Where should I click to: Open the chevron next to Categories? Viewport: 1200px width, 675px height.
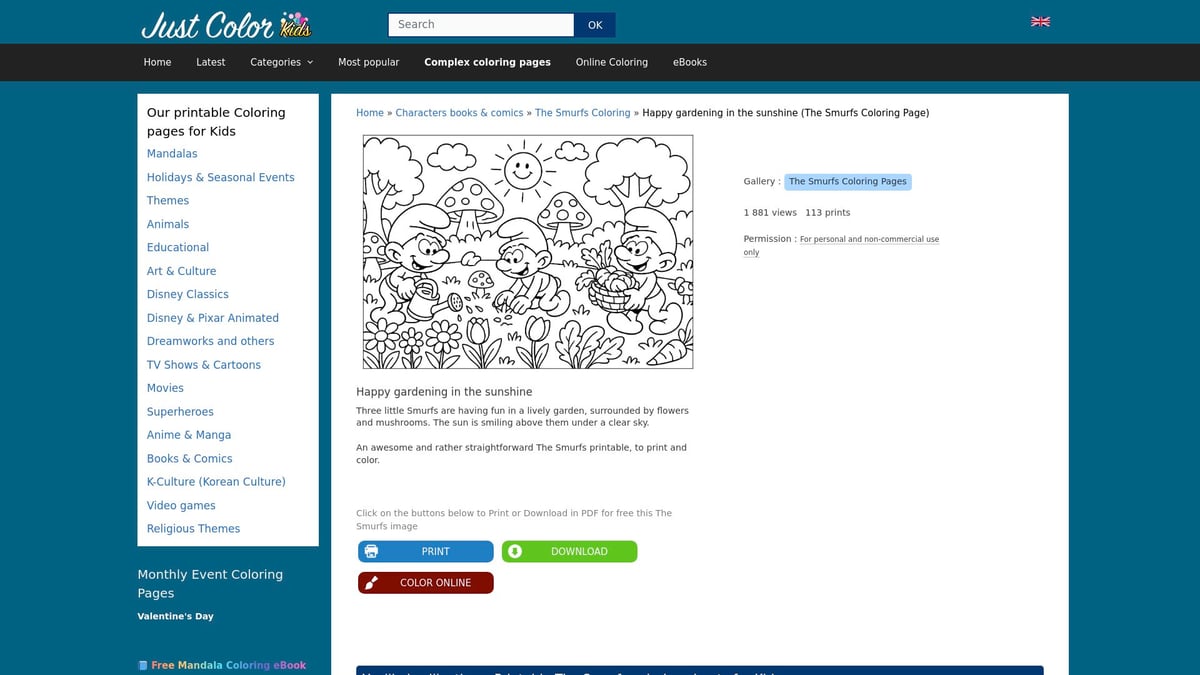pyautogui.click(x=311, y=62)
